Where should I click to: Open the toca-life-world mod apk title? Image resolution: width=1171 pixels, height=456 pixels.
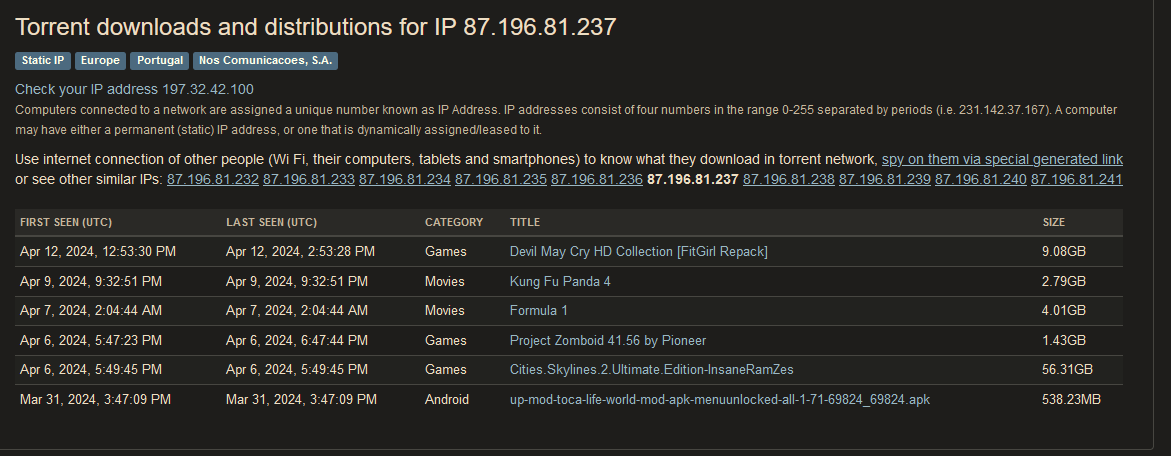720,399
